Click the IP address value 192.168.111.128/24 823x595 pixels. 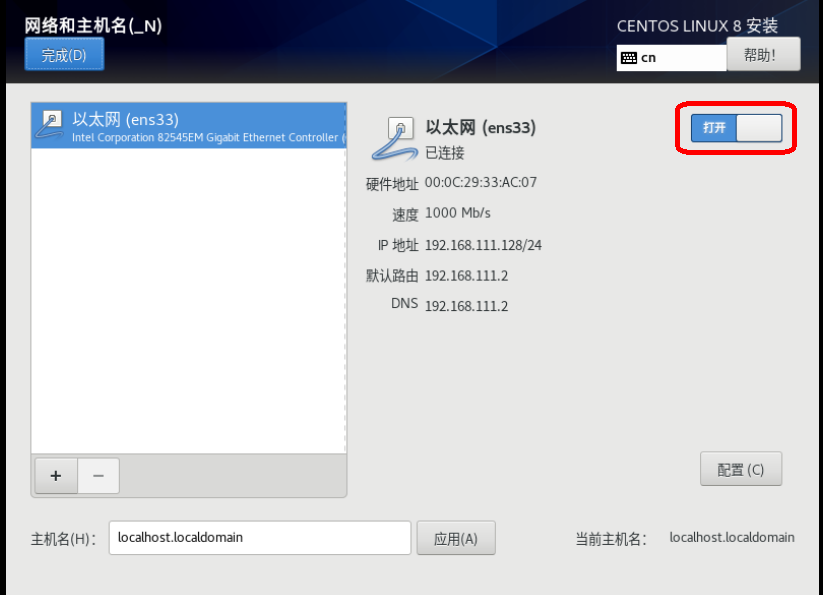[483, 245]
